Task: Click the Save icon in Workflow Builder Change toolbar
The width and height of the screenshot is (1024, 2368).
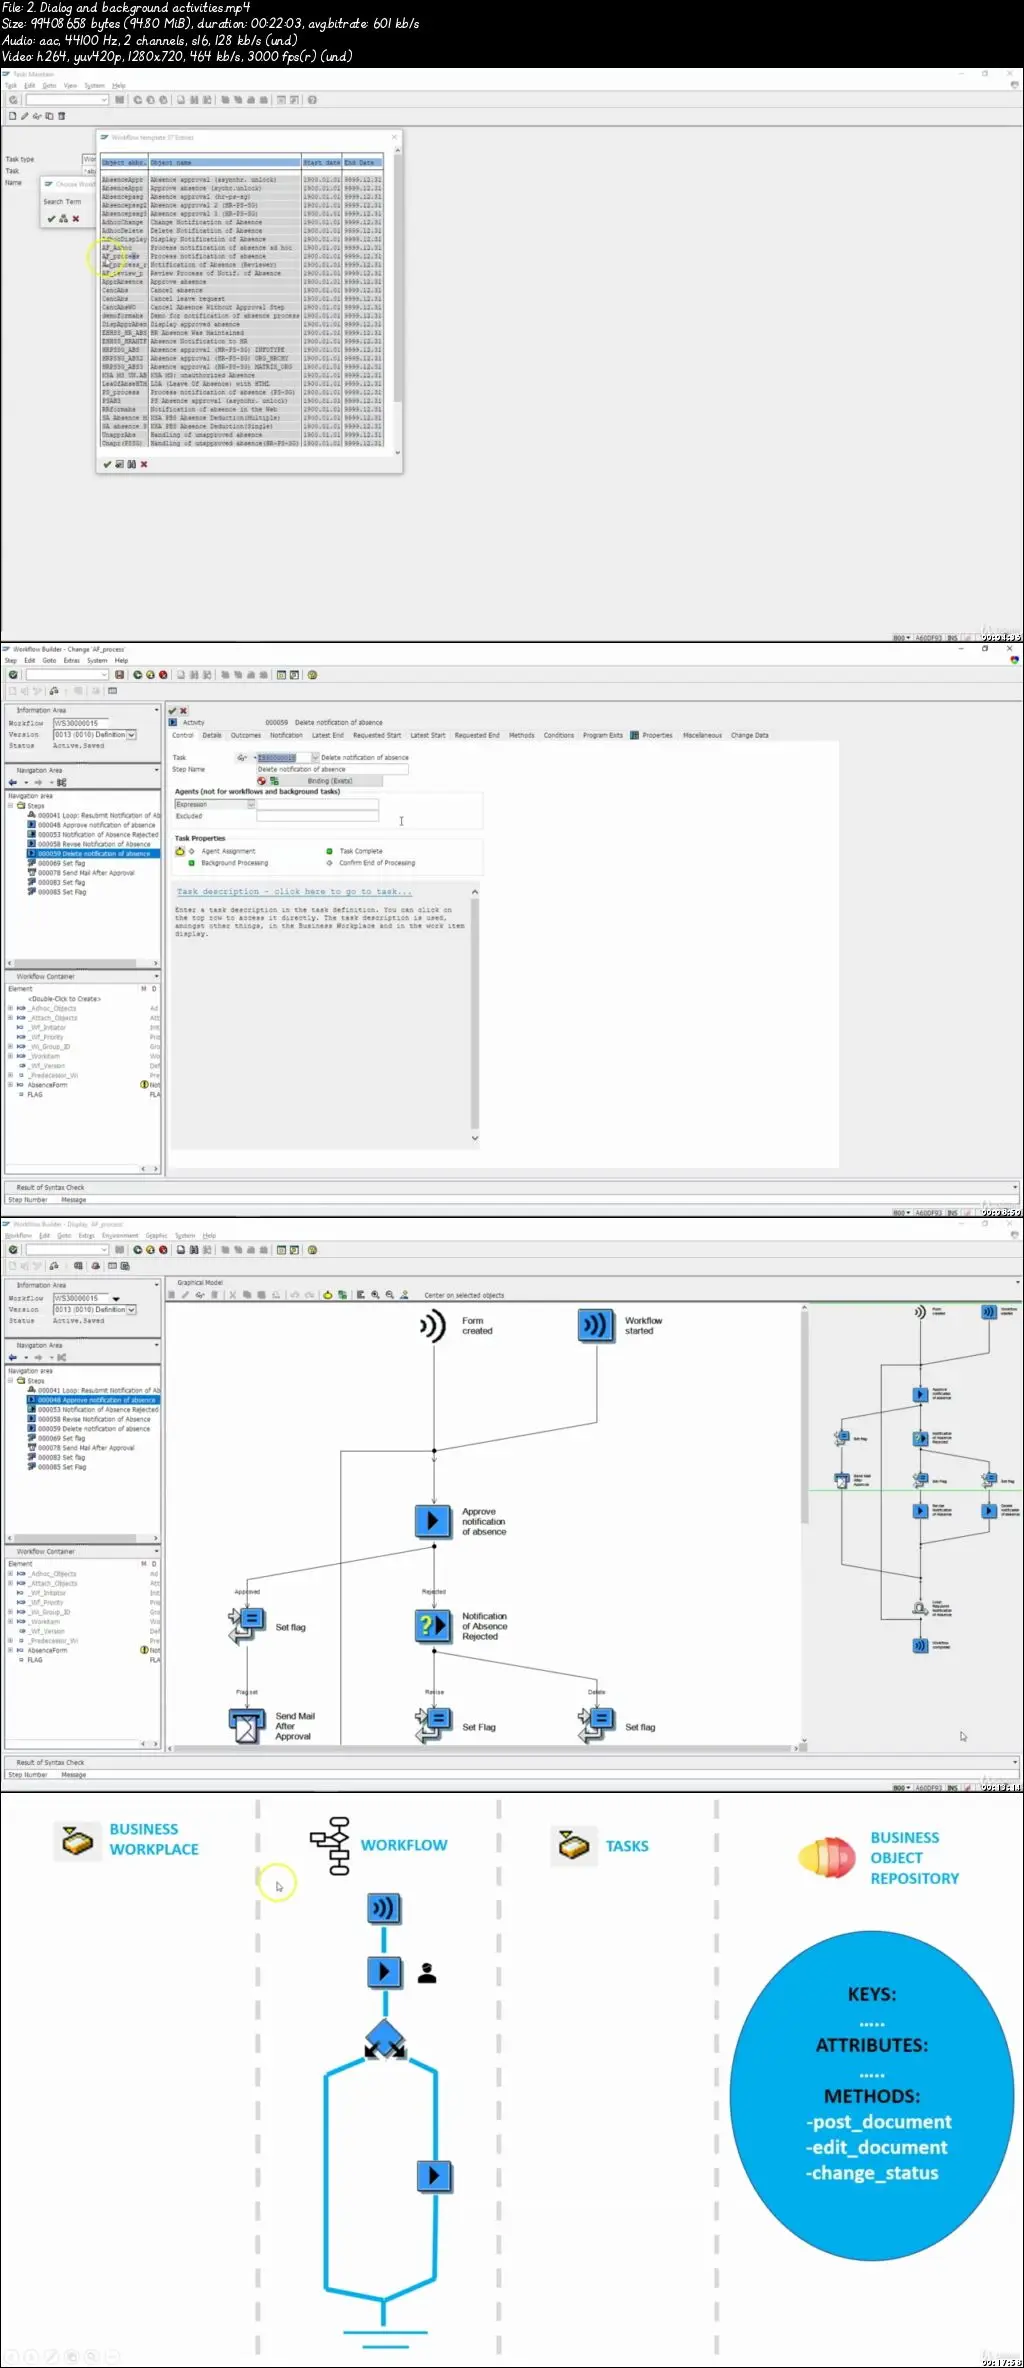Action: (120, 675)
